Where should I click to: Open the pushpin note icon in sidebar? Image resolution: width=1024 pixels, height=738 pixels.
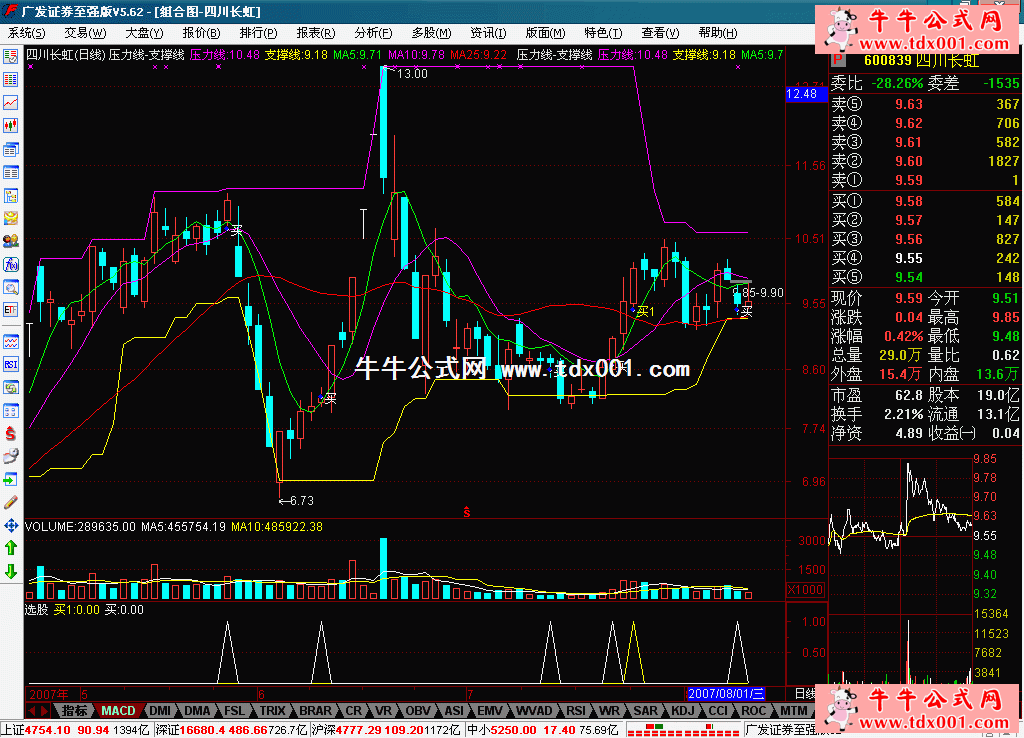tap(10, 456)
